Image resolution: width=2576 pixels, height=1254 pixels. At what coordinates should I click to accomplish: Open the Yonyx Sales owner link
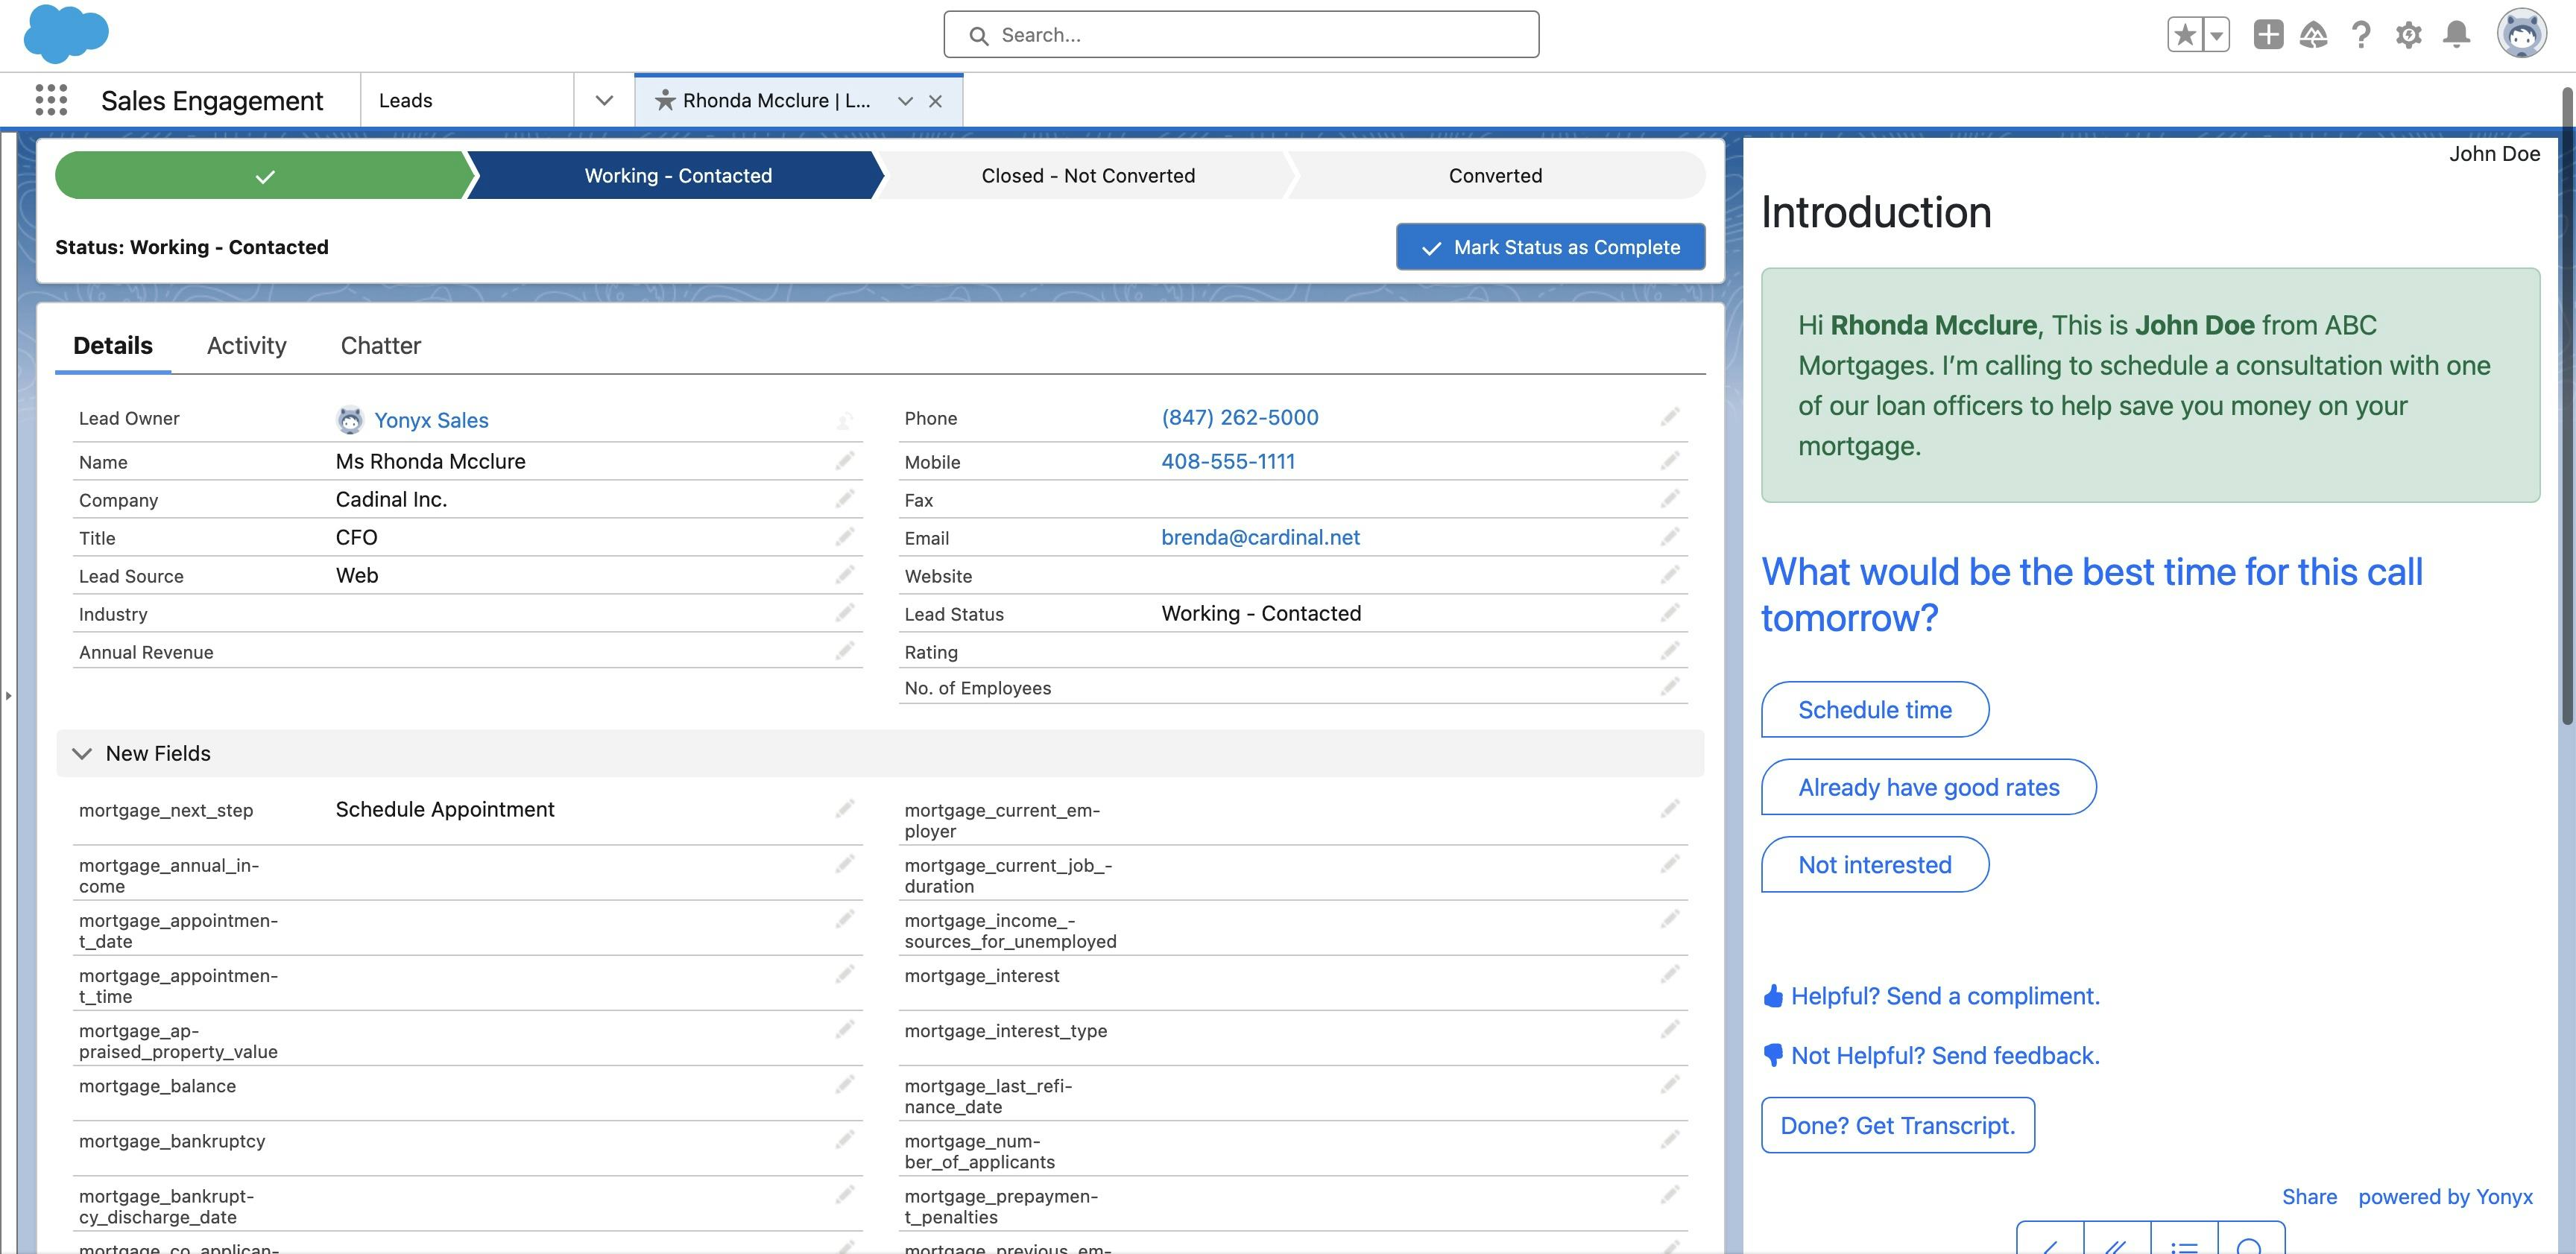click(x=431, y=420)
